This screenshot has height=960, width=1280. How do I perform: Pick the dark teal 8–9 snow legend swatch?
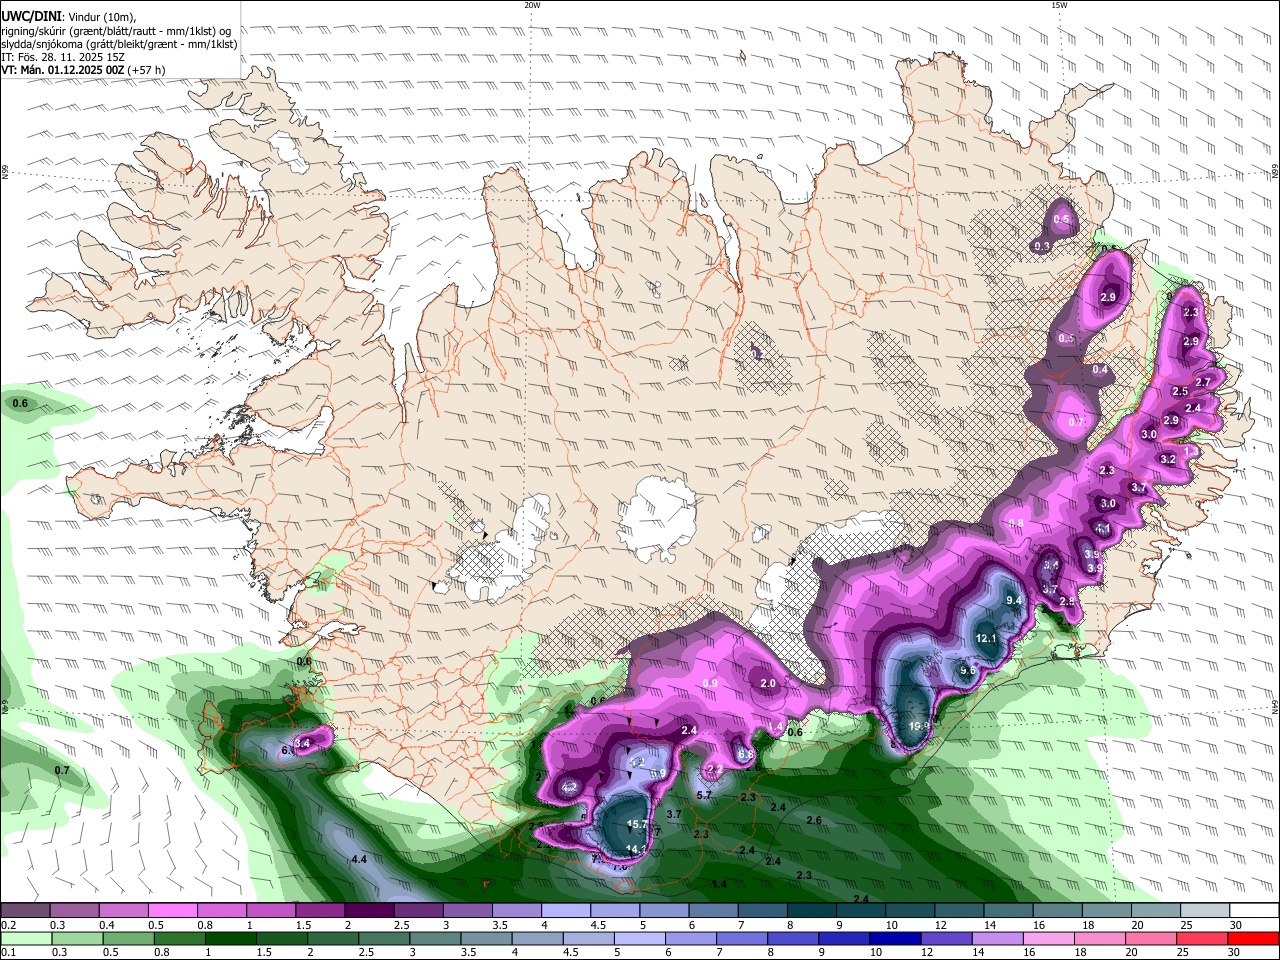(x=811, y=910)
